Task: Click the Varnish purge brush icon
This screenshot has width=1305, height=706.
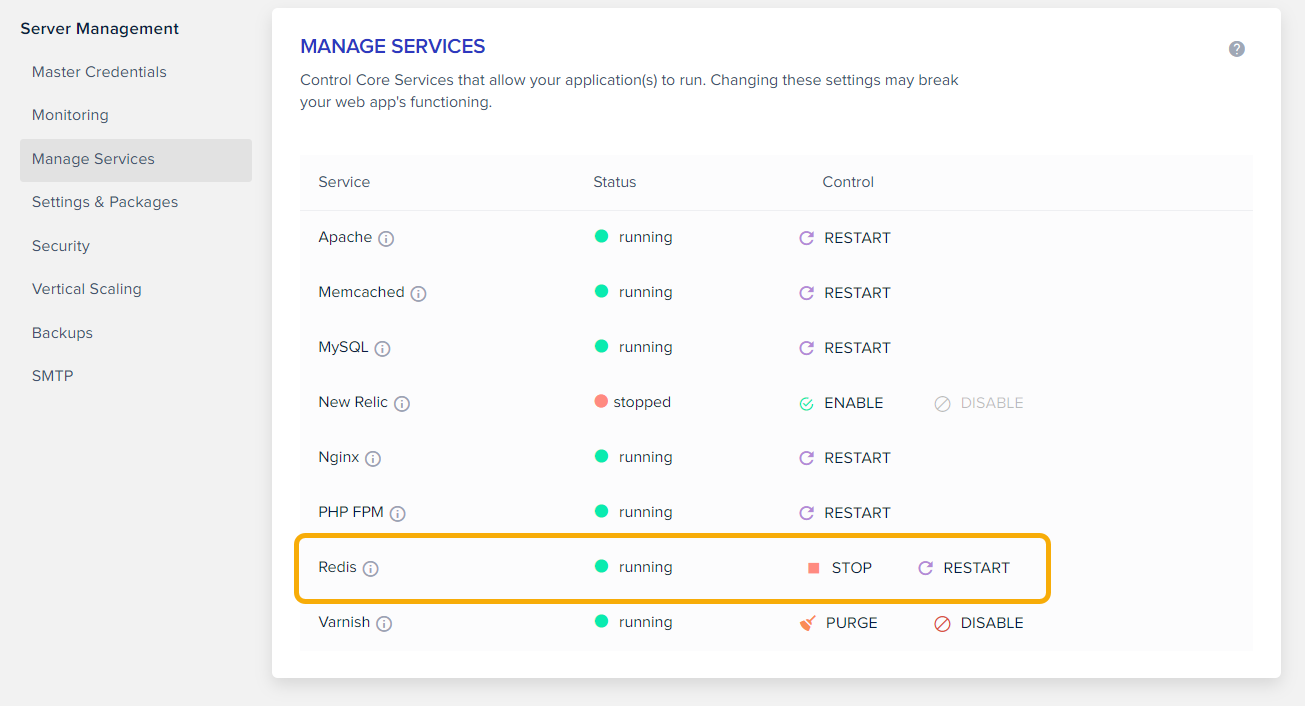Action: (x=806, y=621)
